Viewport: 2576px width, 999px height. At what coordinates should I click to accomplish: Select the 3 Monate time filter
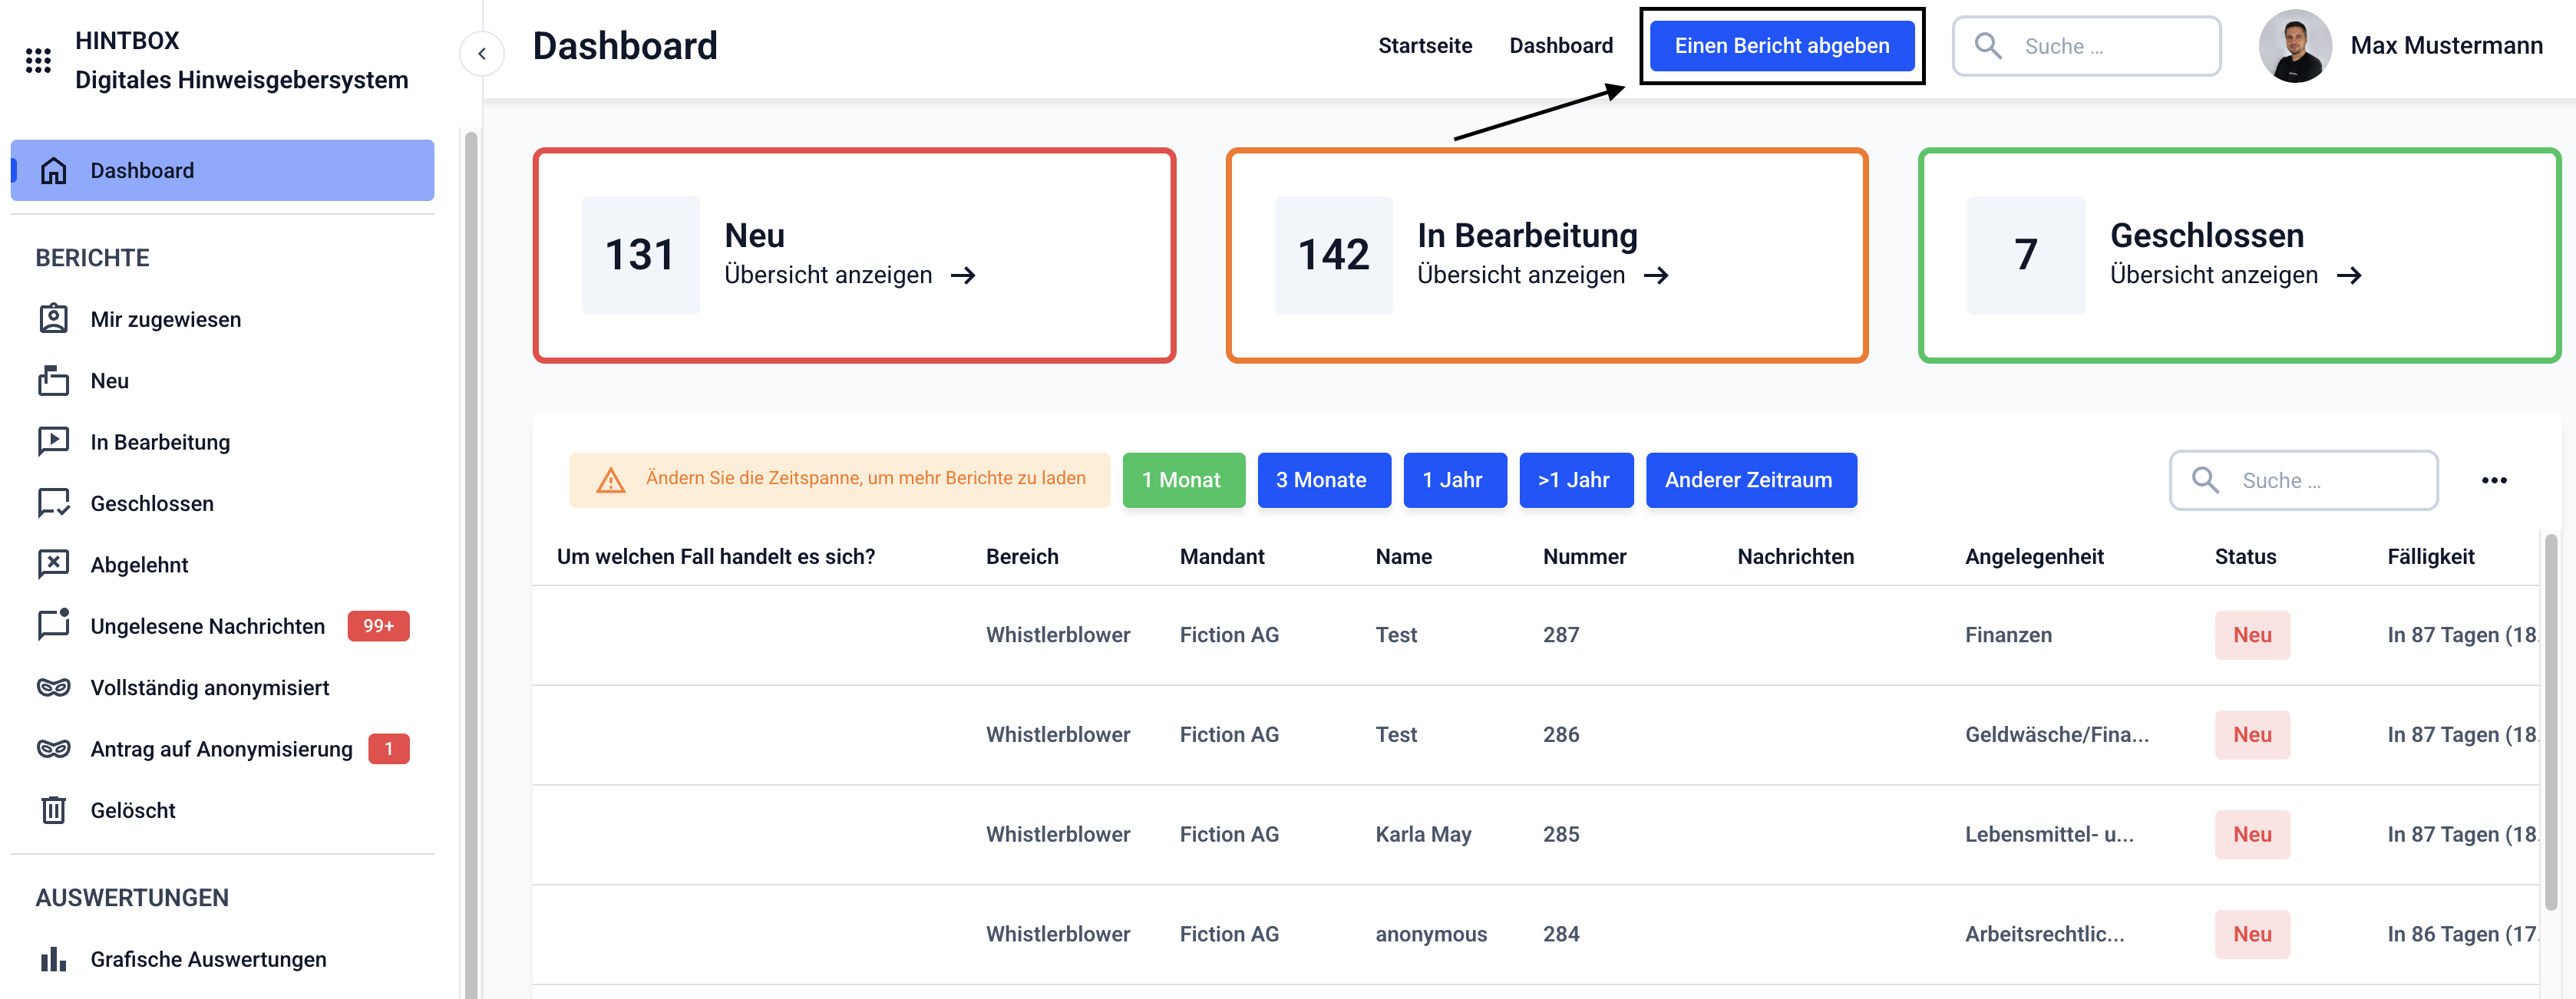pos(1322,480)
